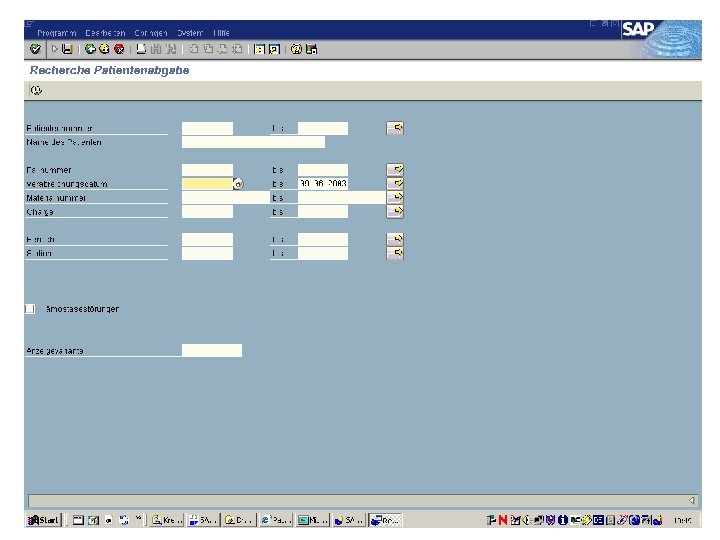
Task: Open multiple selection for the Station row
Action: (395, 253)
